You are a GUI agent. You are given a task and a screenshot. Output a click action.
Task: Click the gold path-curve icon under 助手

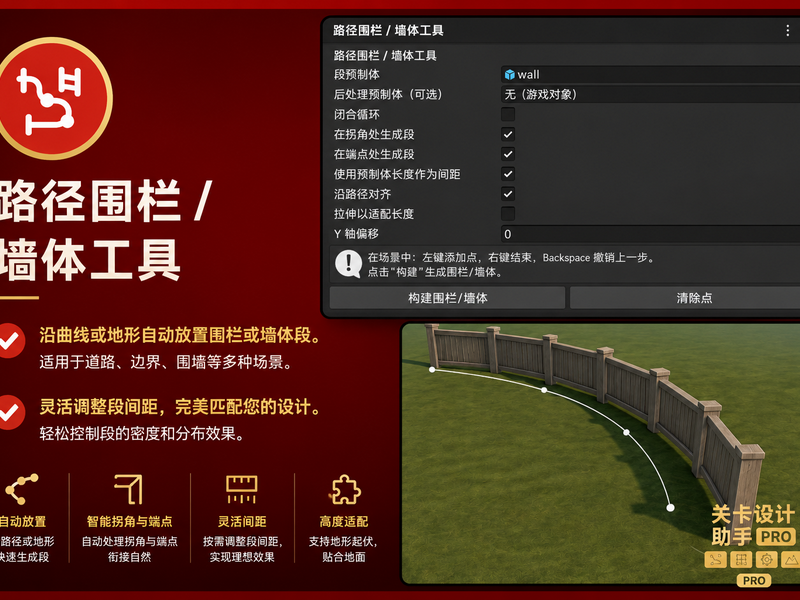pos(715,560)
